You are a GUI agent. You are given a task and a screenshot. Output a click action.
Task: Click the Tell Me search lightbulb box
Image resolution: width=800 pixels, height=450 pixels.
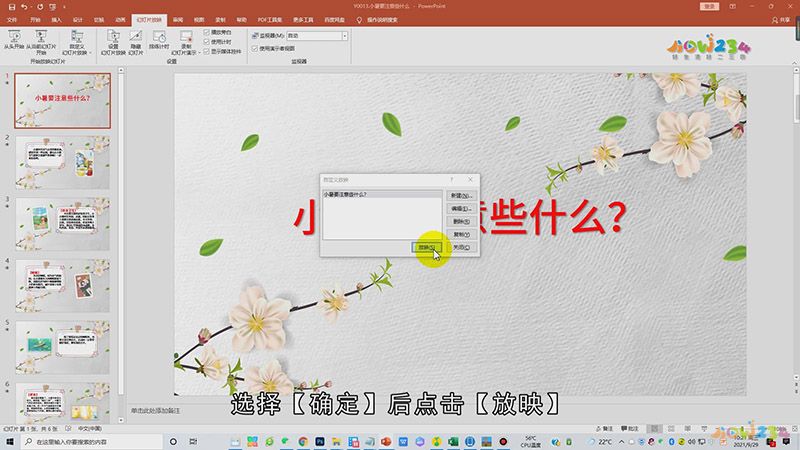378,20
